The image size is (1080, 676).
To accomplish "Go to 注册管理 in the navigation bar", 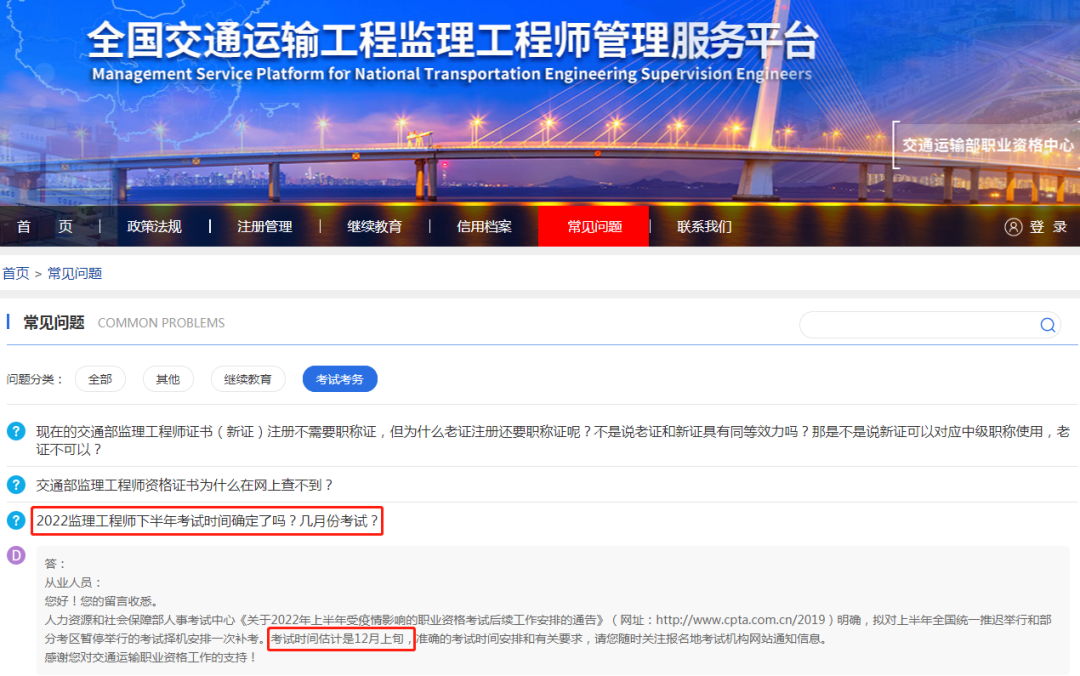I will (264, 227).
